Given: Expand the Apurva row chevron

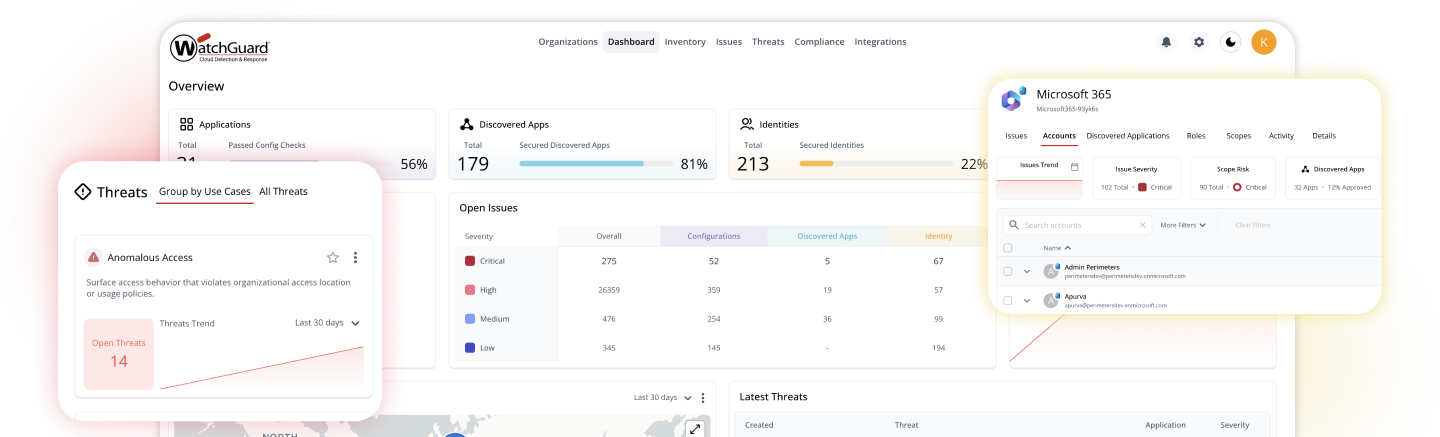Looking at the screenshot, I should click(1027, 300).
